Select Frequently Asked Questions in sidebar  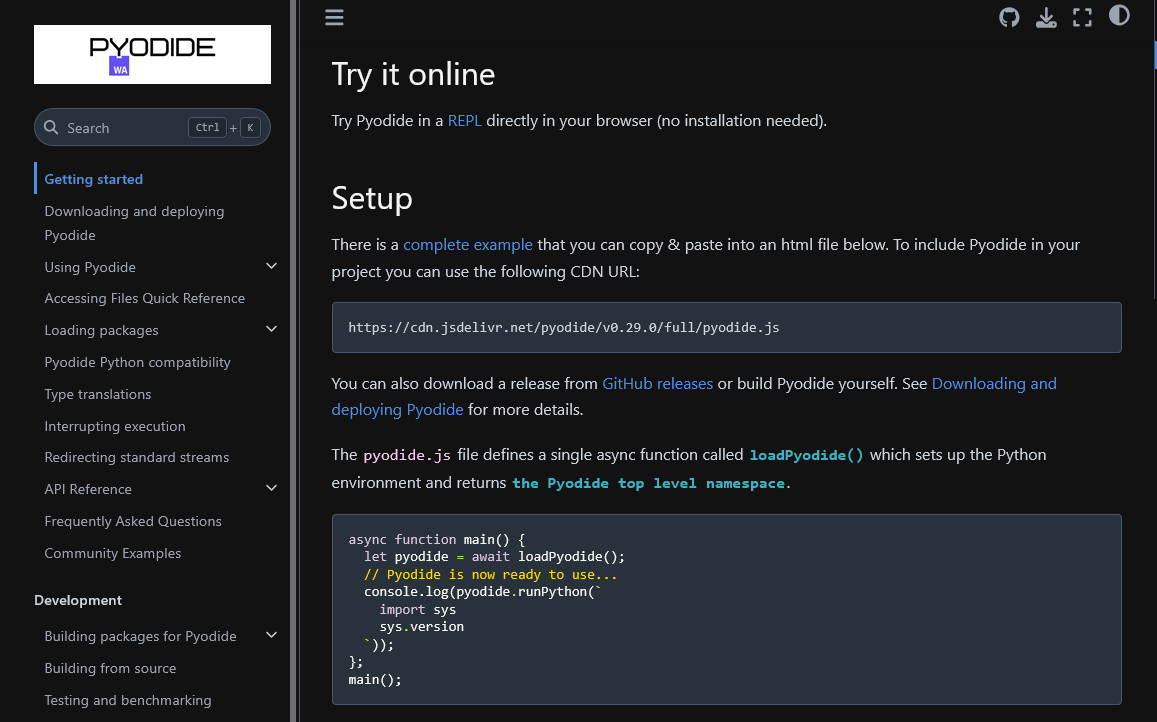tap(132, 521)
